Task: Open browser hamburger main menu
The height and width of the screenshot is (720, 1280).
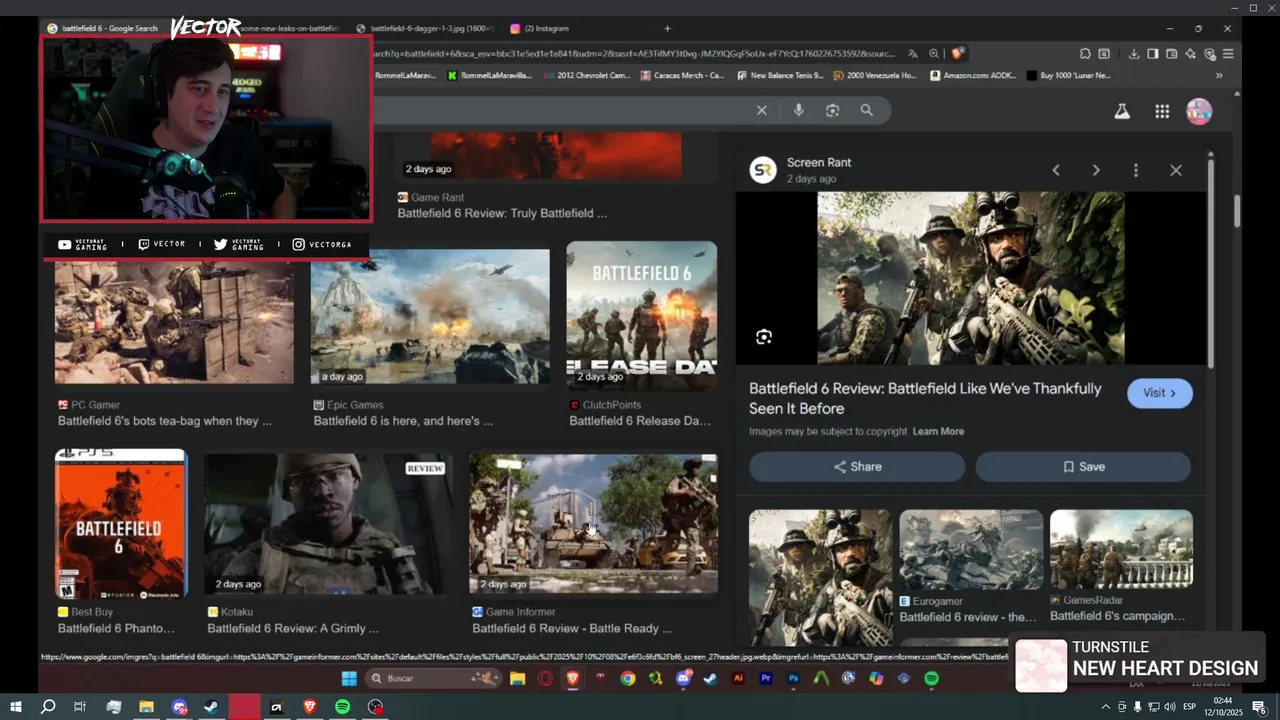Action: pyautogui.click(x=1228, y=54)
